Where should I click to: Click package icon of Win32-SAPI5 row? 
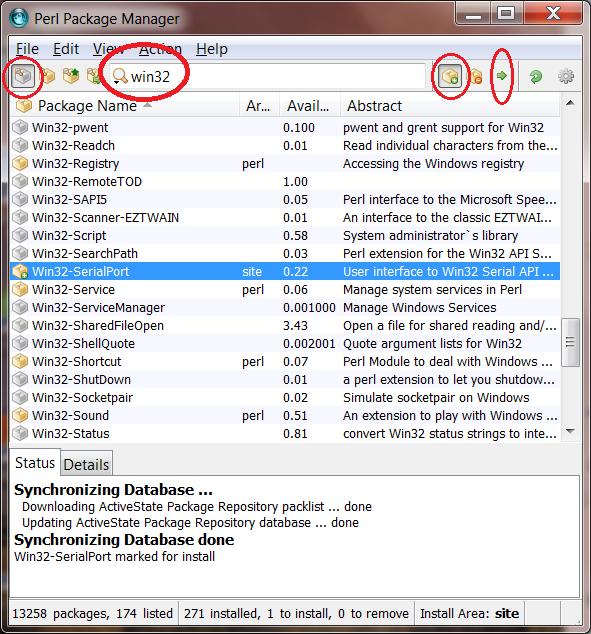[19, 199]
